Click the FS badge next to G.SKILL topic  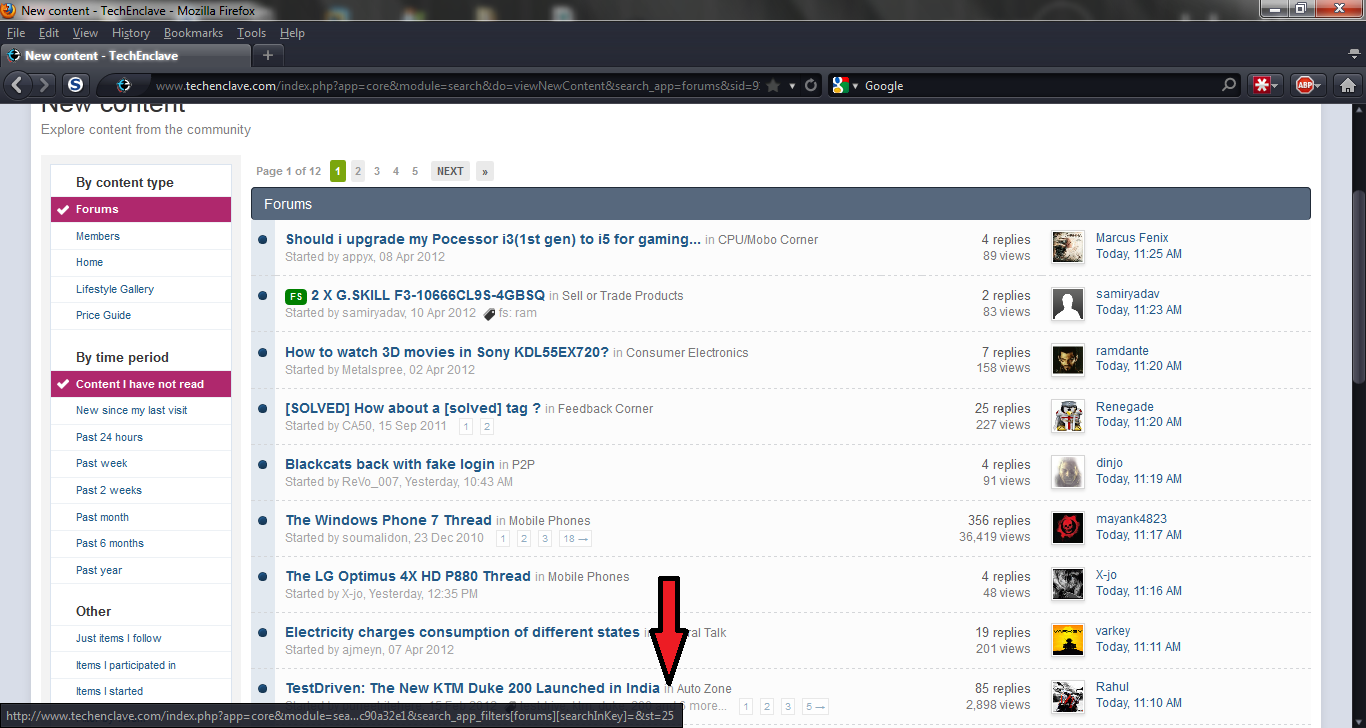tap(296, 296)
